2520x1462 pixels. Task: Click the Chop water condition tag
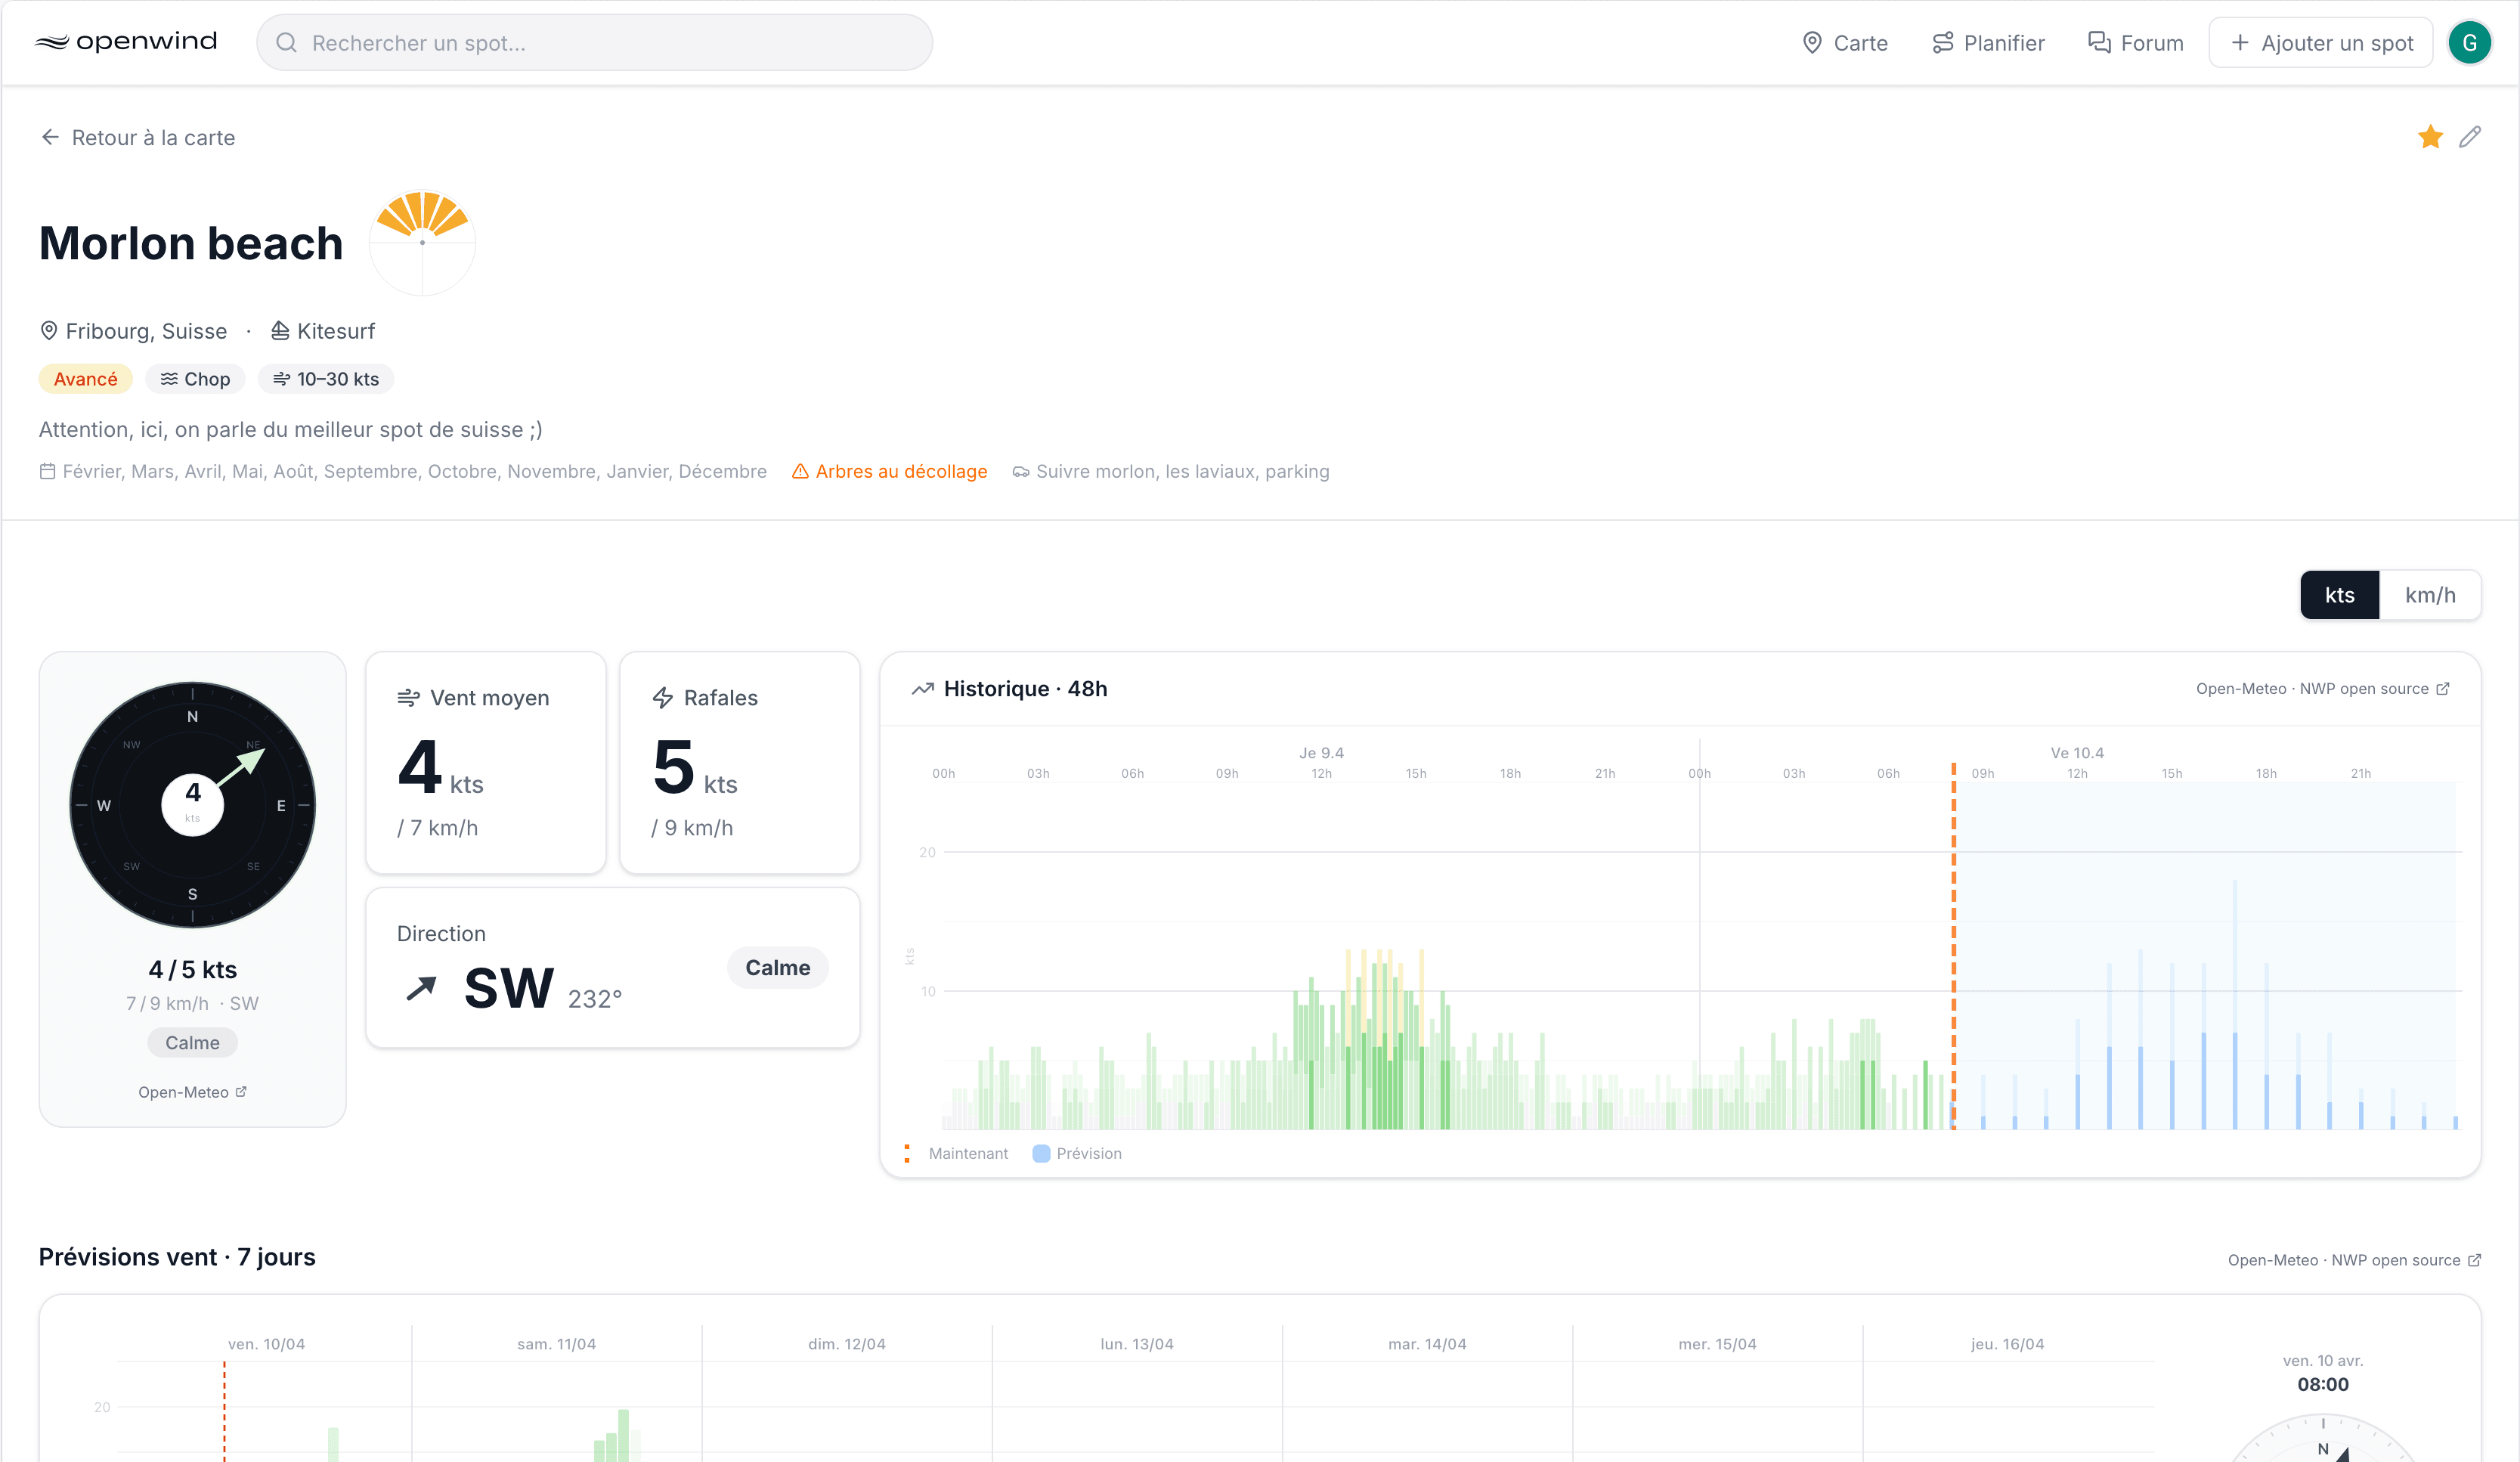(195, 379)
